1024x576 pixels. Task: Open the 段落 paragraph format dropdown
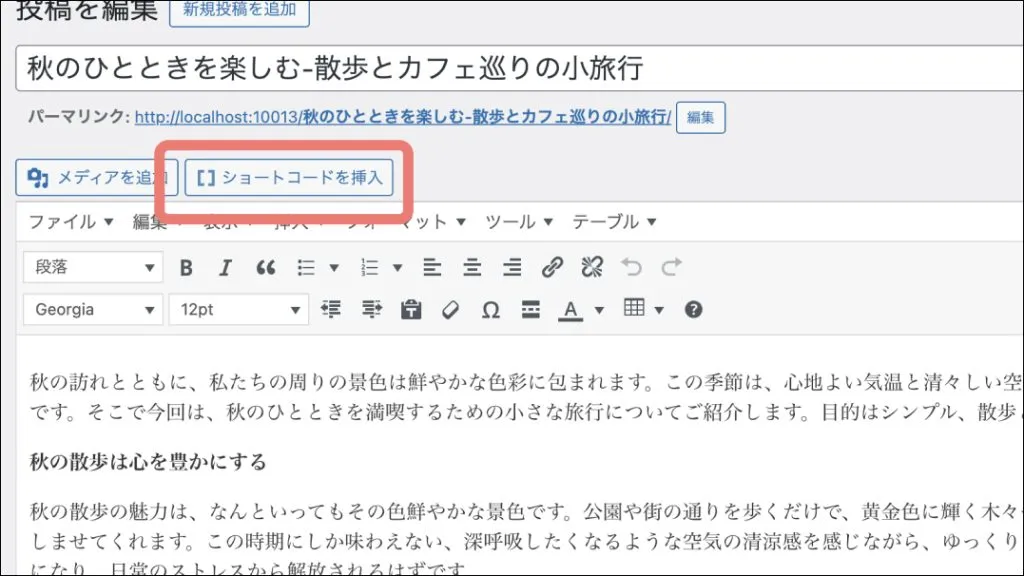pos(93,268)
